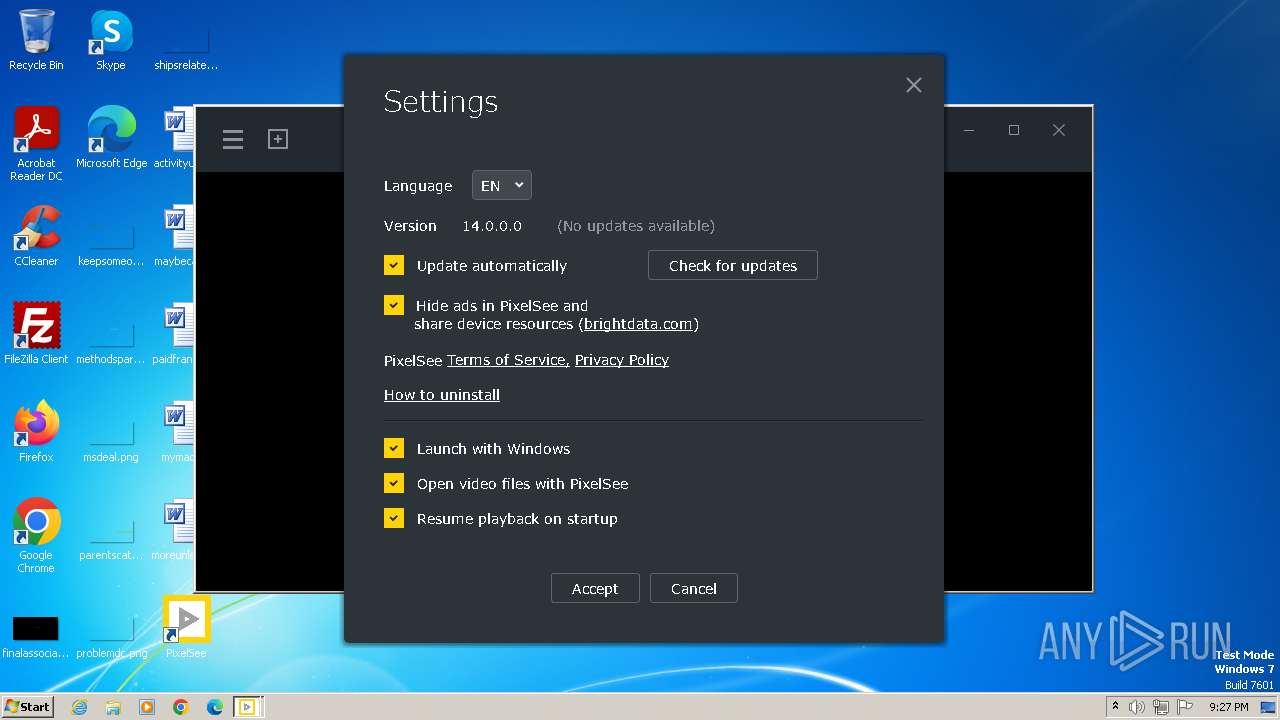The image size is (1280, 720).
Task: Click the Action Center flag tray icon
Action: point(1185,707)
